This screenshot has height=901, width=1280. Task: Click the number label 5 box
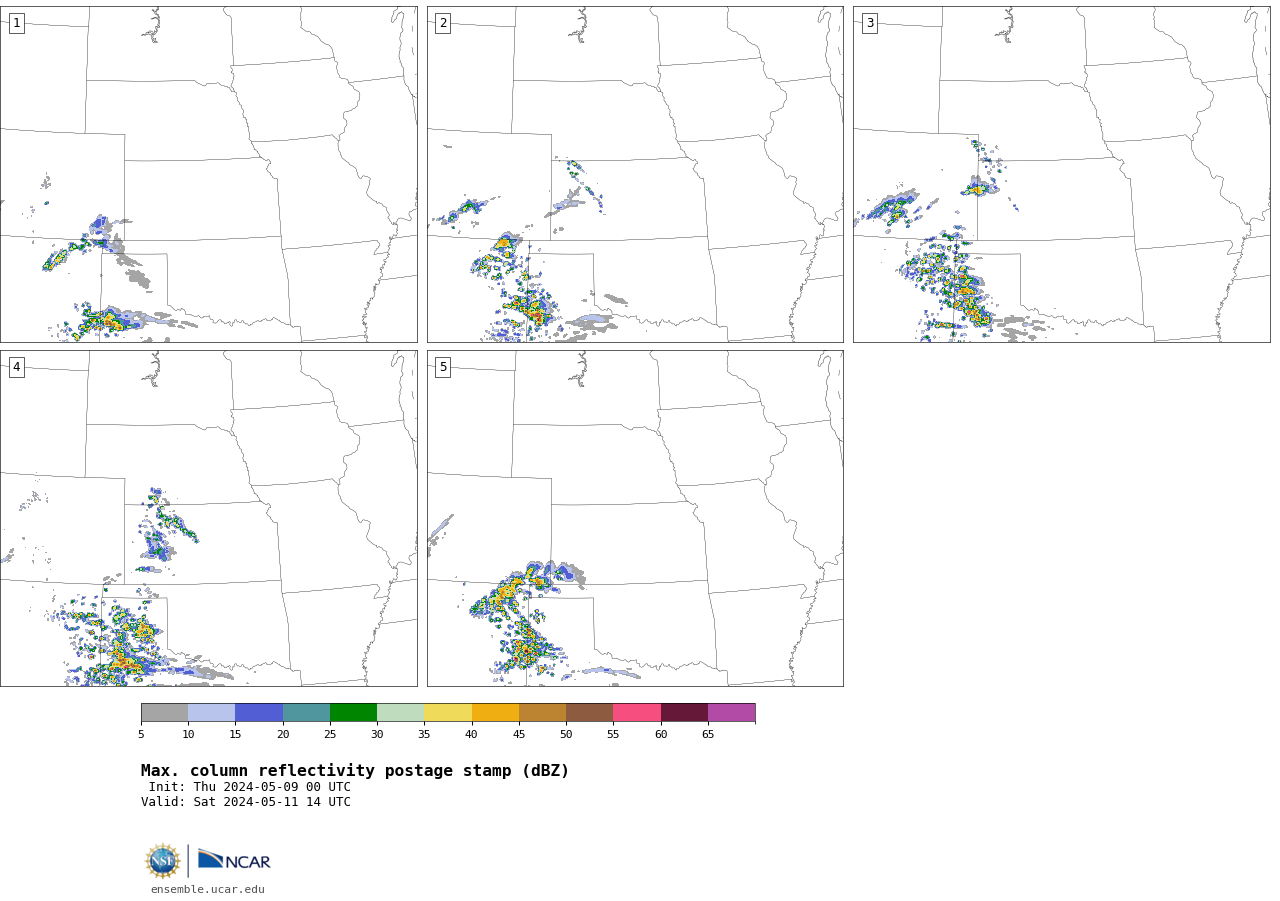tap(443, 367)
